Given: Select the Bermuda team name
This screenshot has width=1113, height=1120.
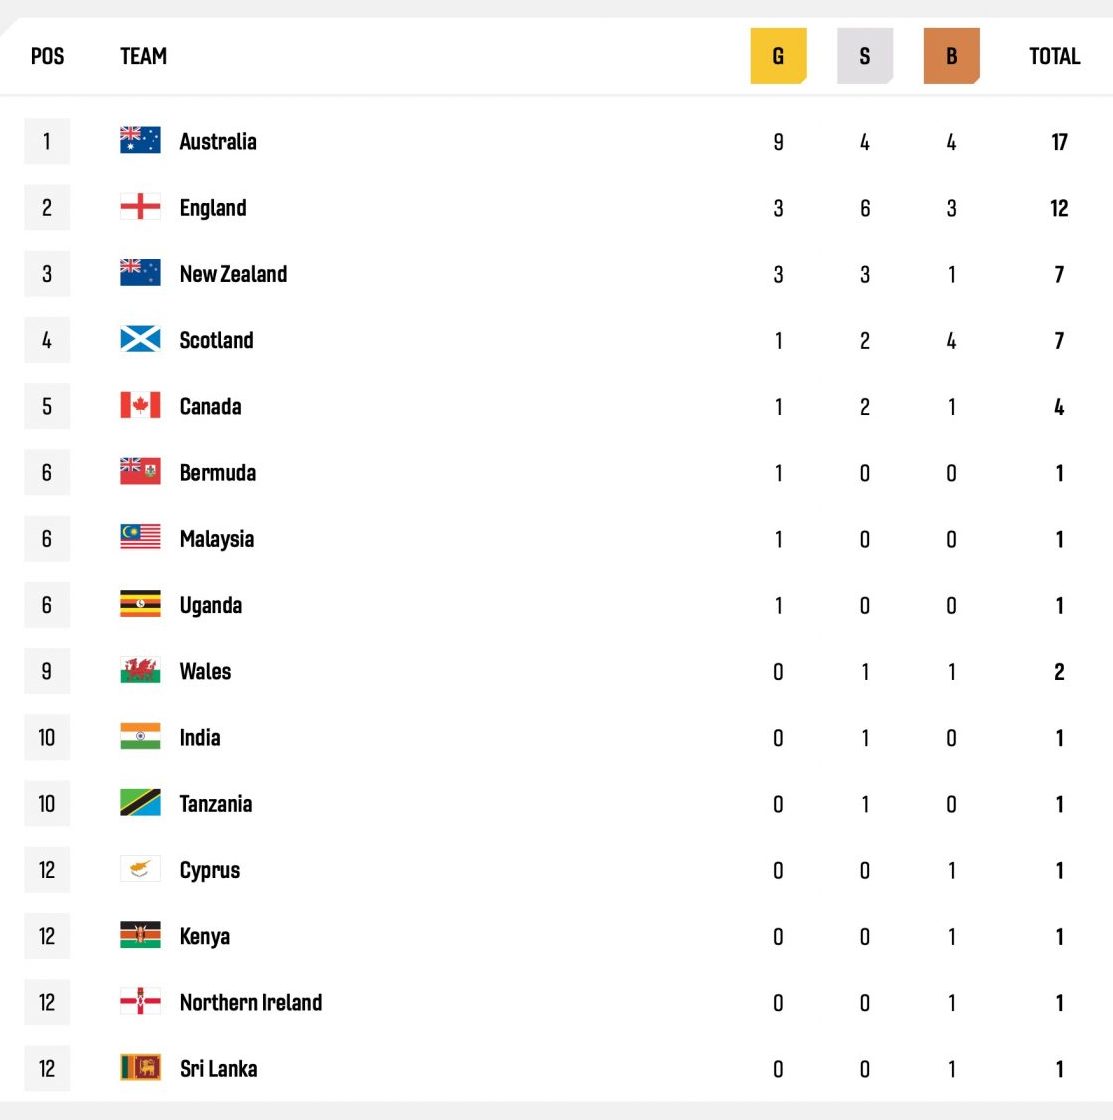Looking at the screenshot, I should point(218,472).
